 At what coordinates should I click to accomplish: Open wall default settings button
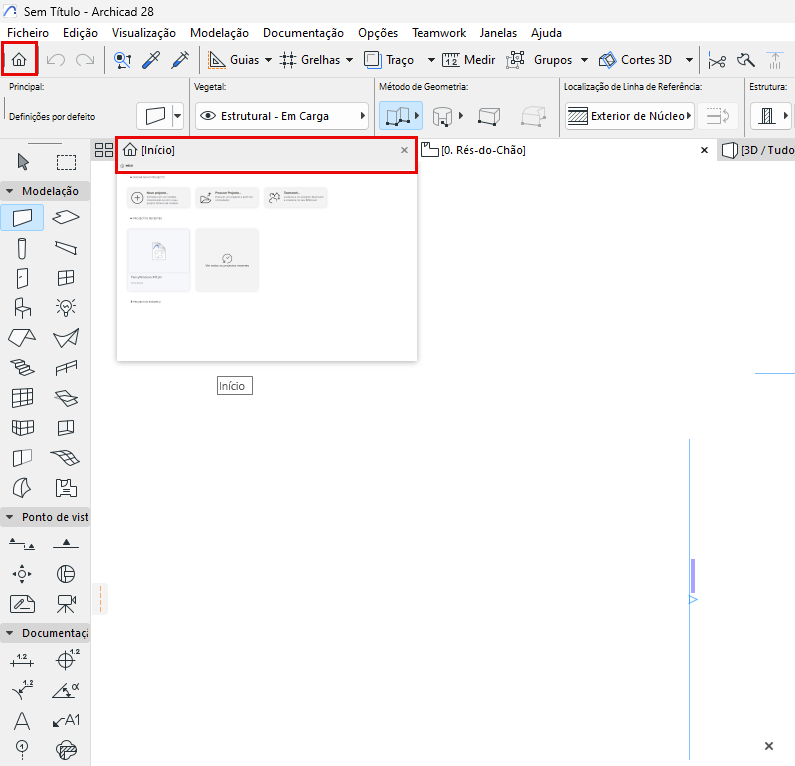155,116
